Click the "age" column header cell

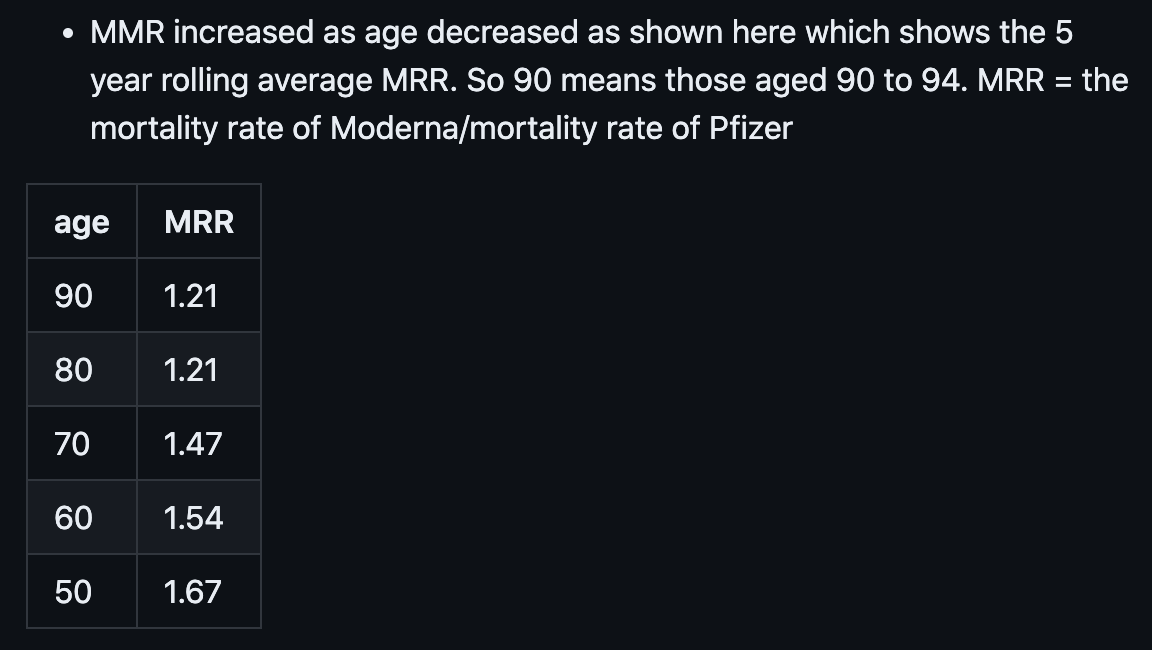82,222
